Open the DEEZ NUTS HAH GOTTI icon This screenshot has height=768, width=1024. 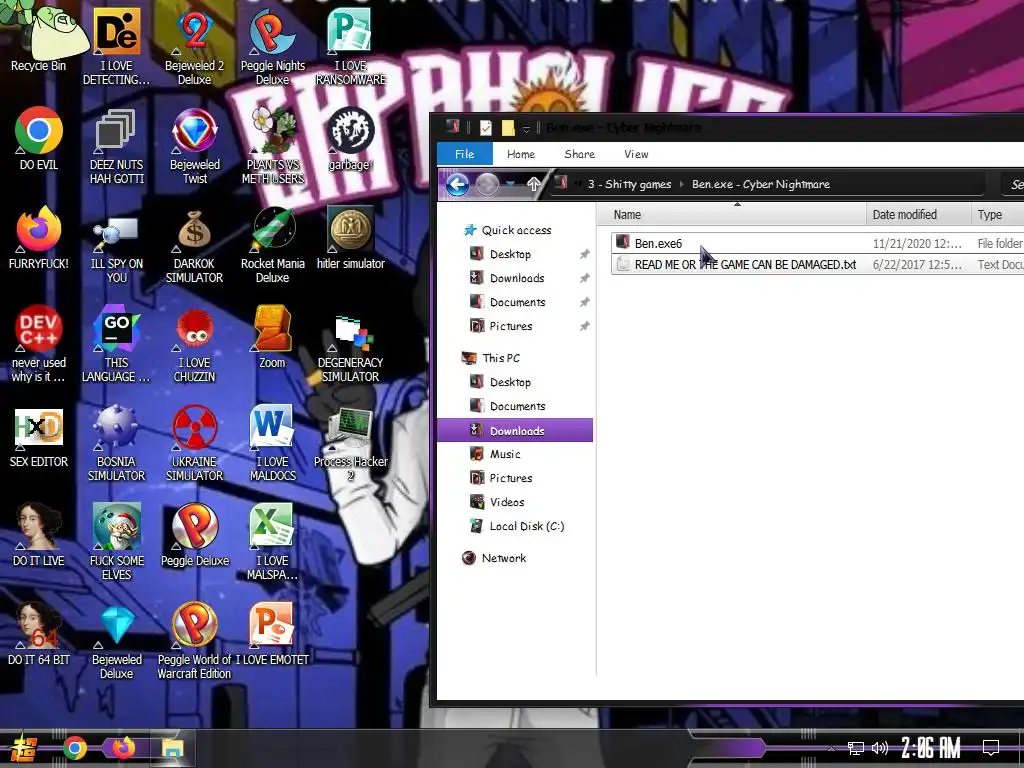(116, 145)
